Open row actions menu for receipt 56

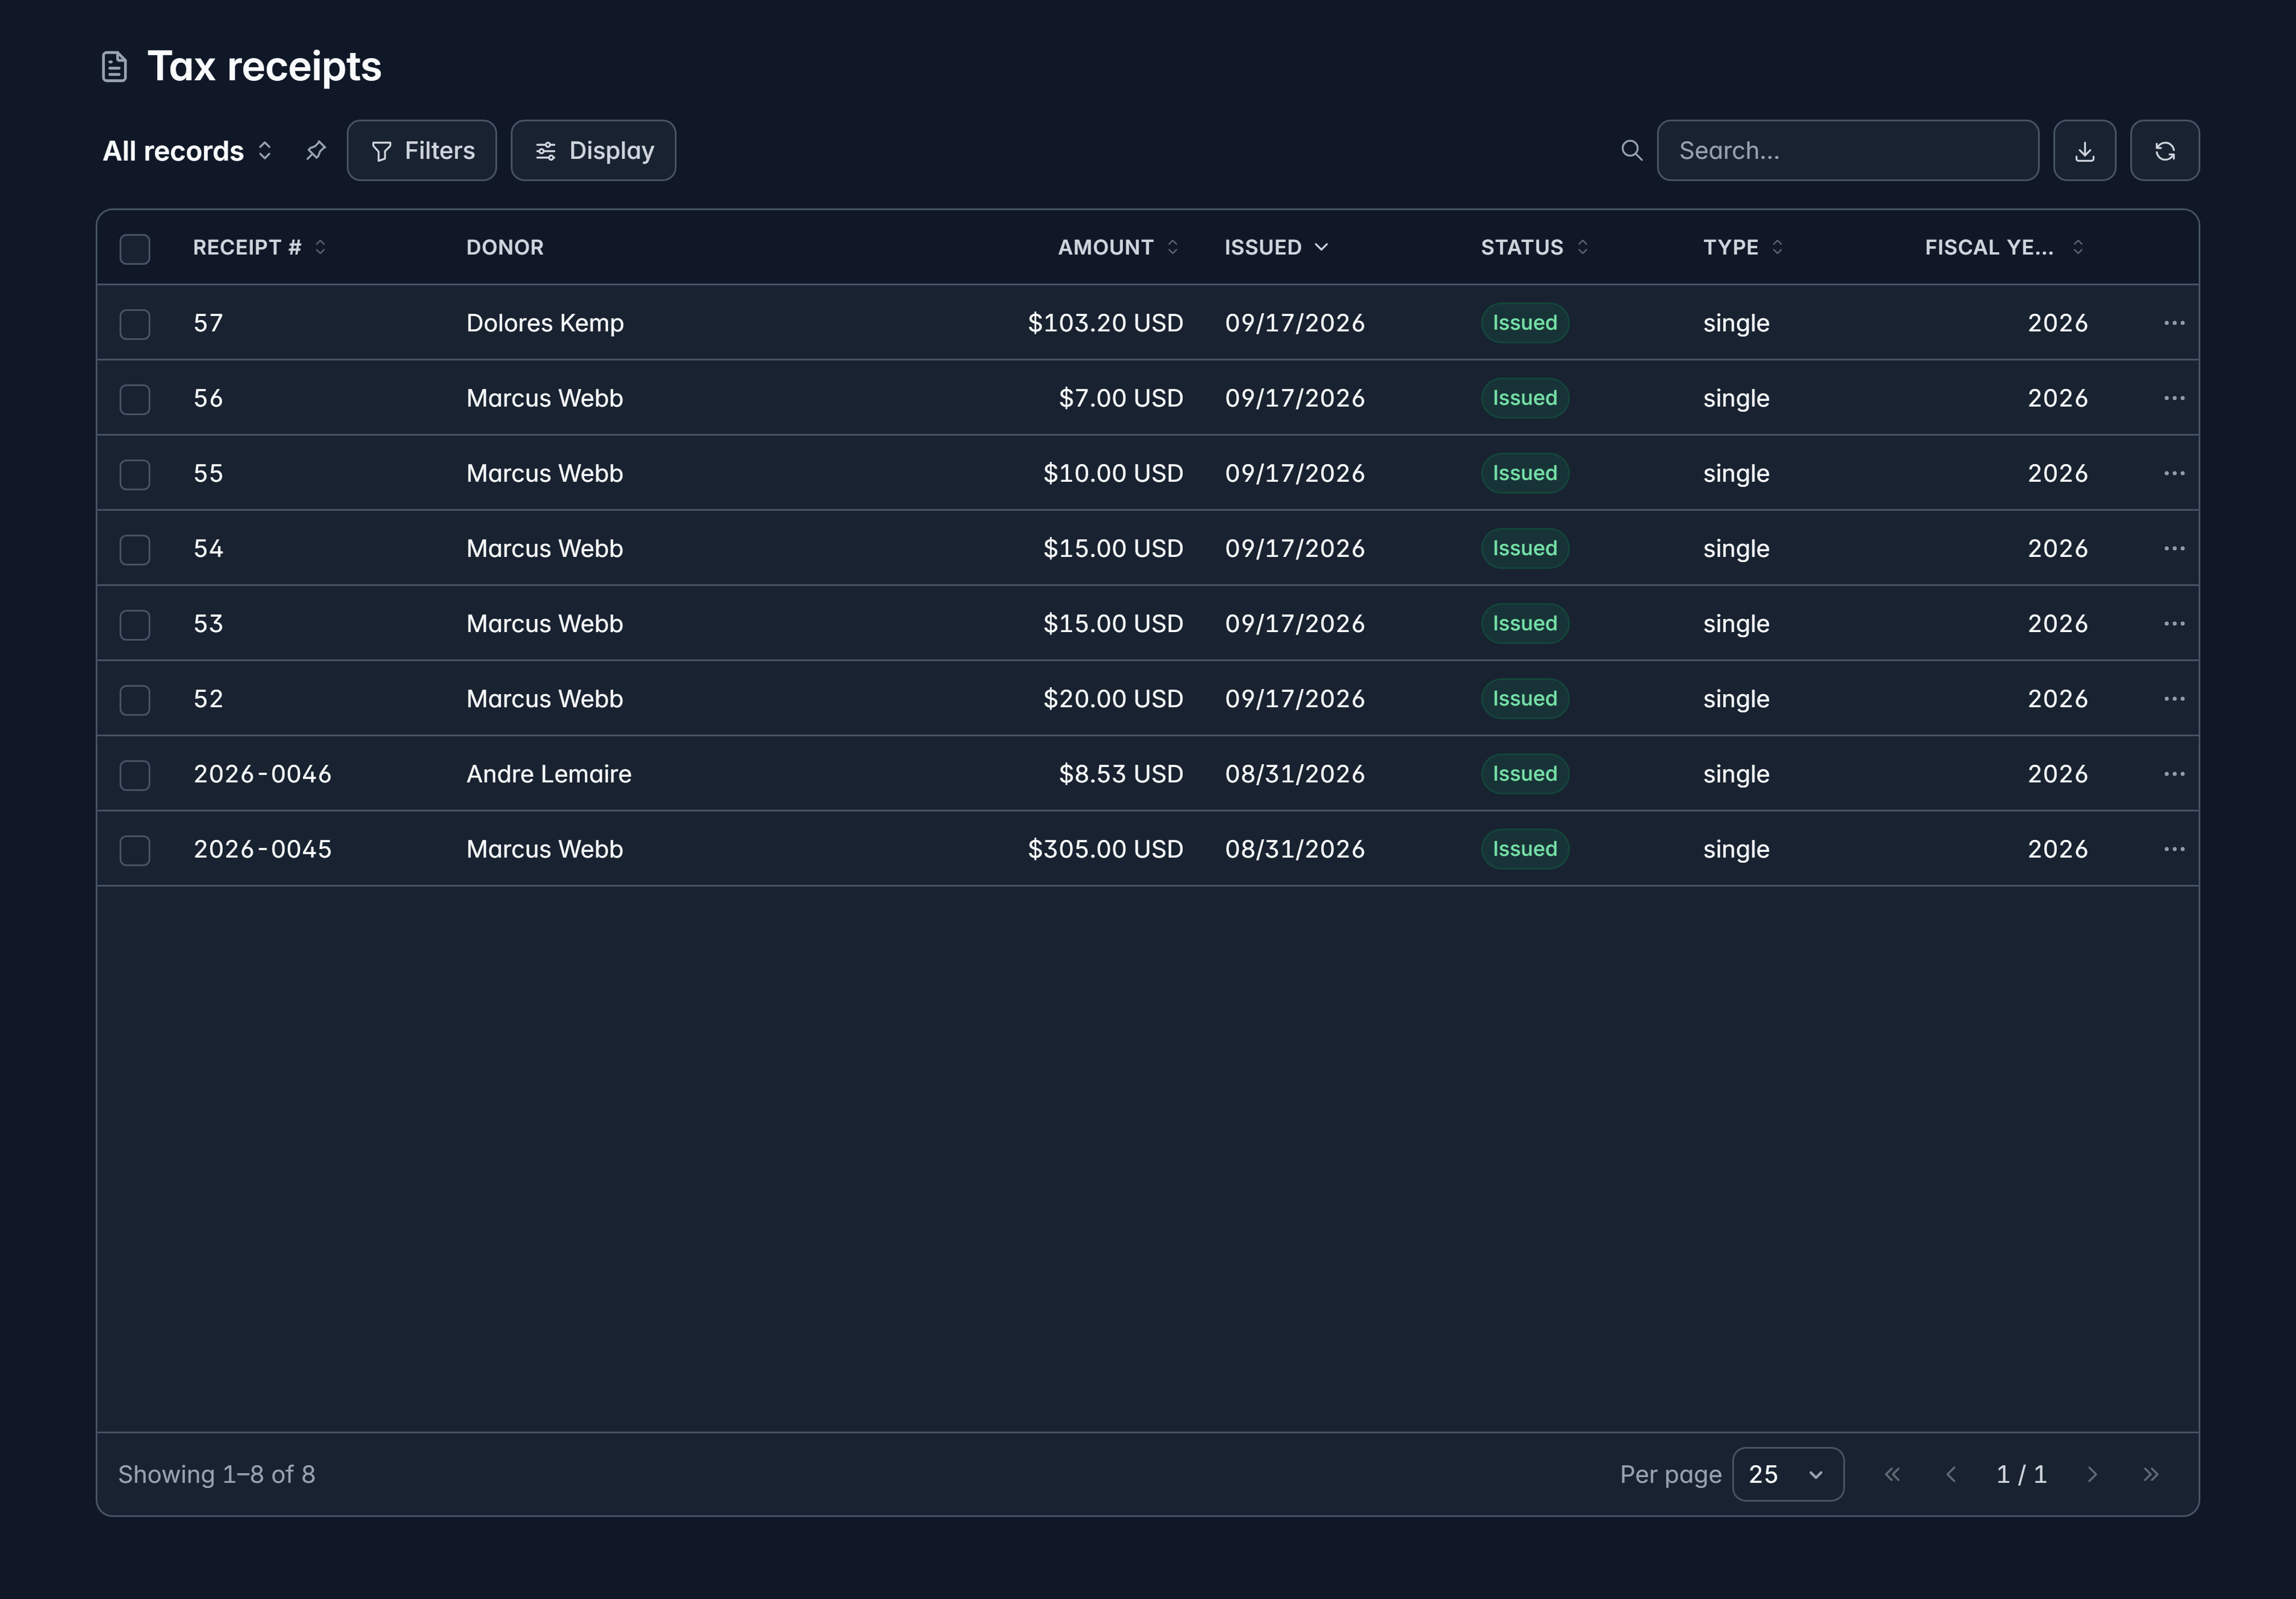click(x=2173, y=398)
